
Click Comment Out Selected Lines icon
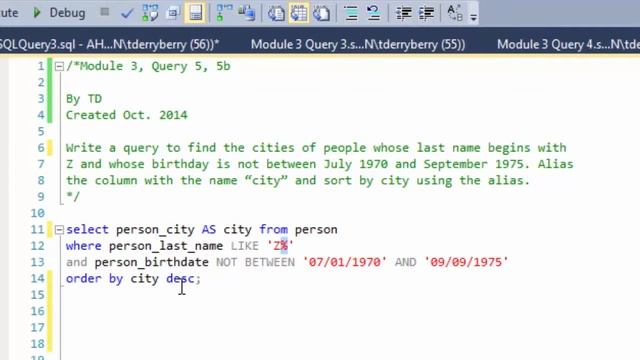click(x=351, y=13)
